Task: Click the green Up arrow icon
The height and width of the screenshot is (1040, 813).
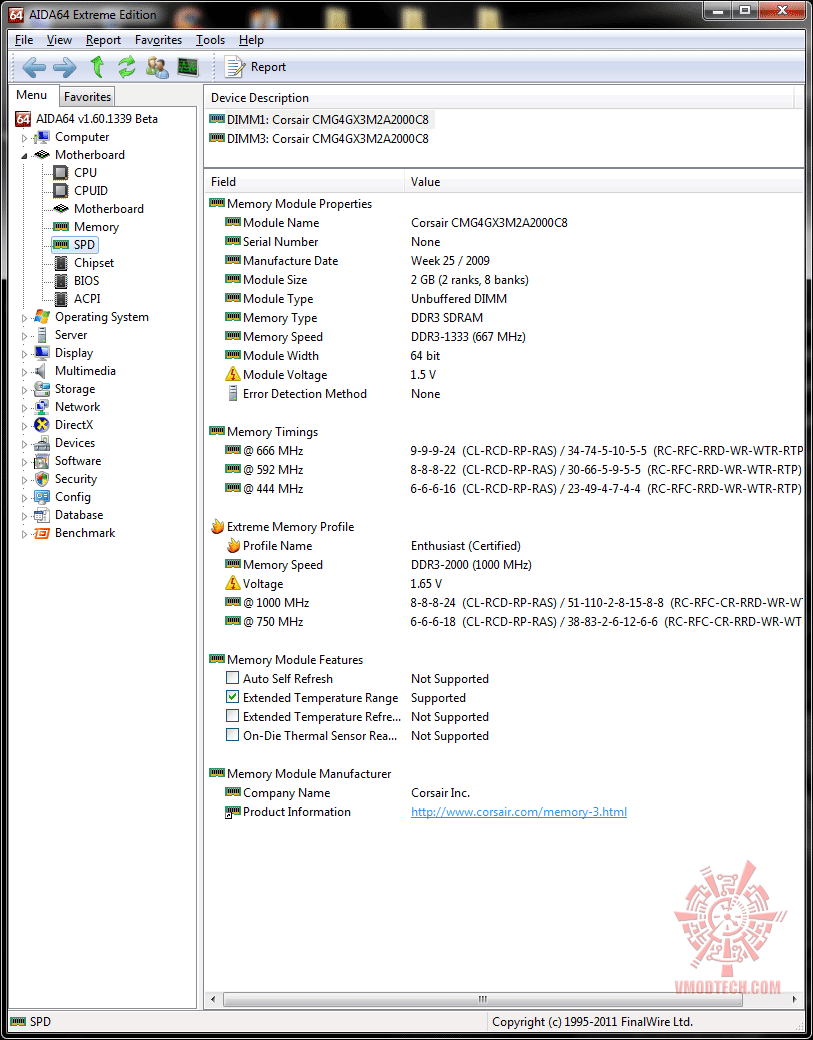Action: (97, 67)
